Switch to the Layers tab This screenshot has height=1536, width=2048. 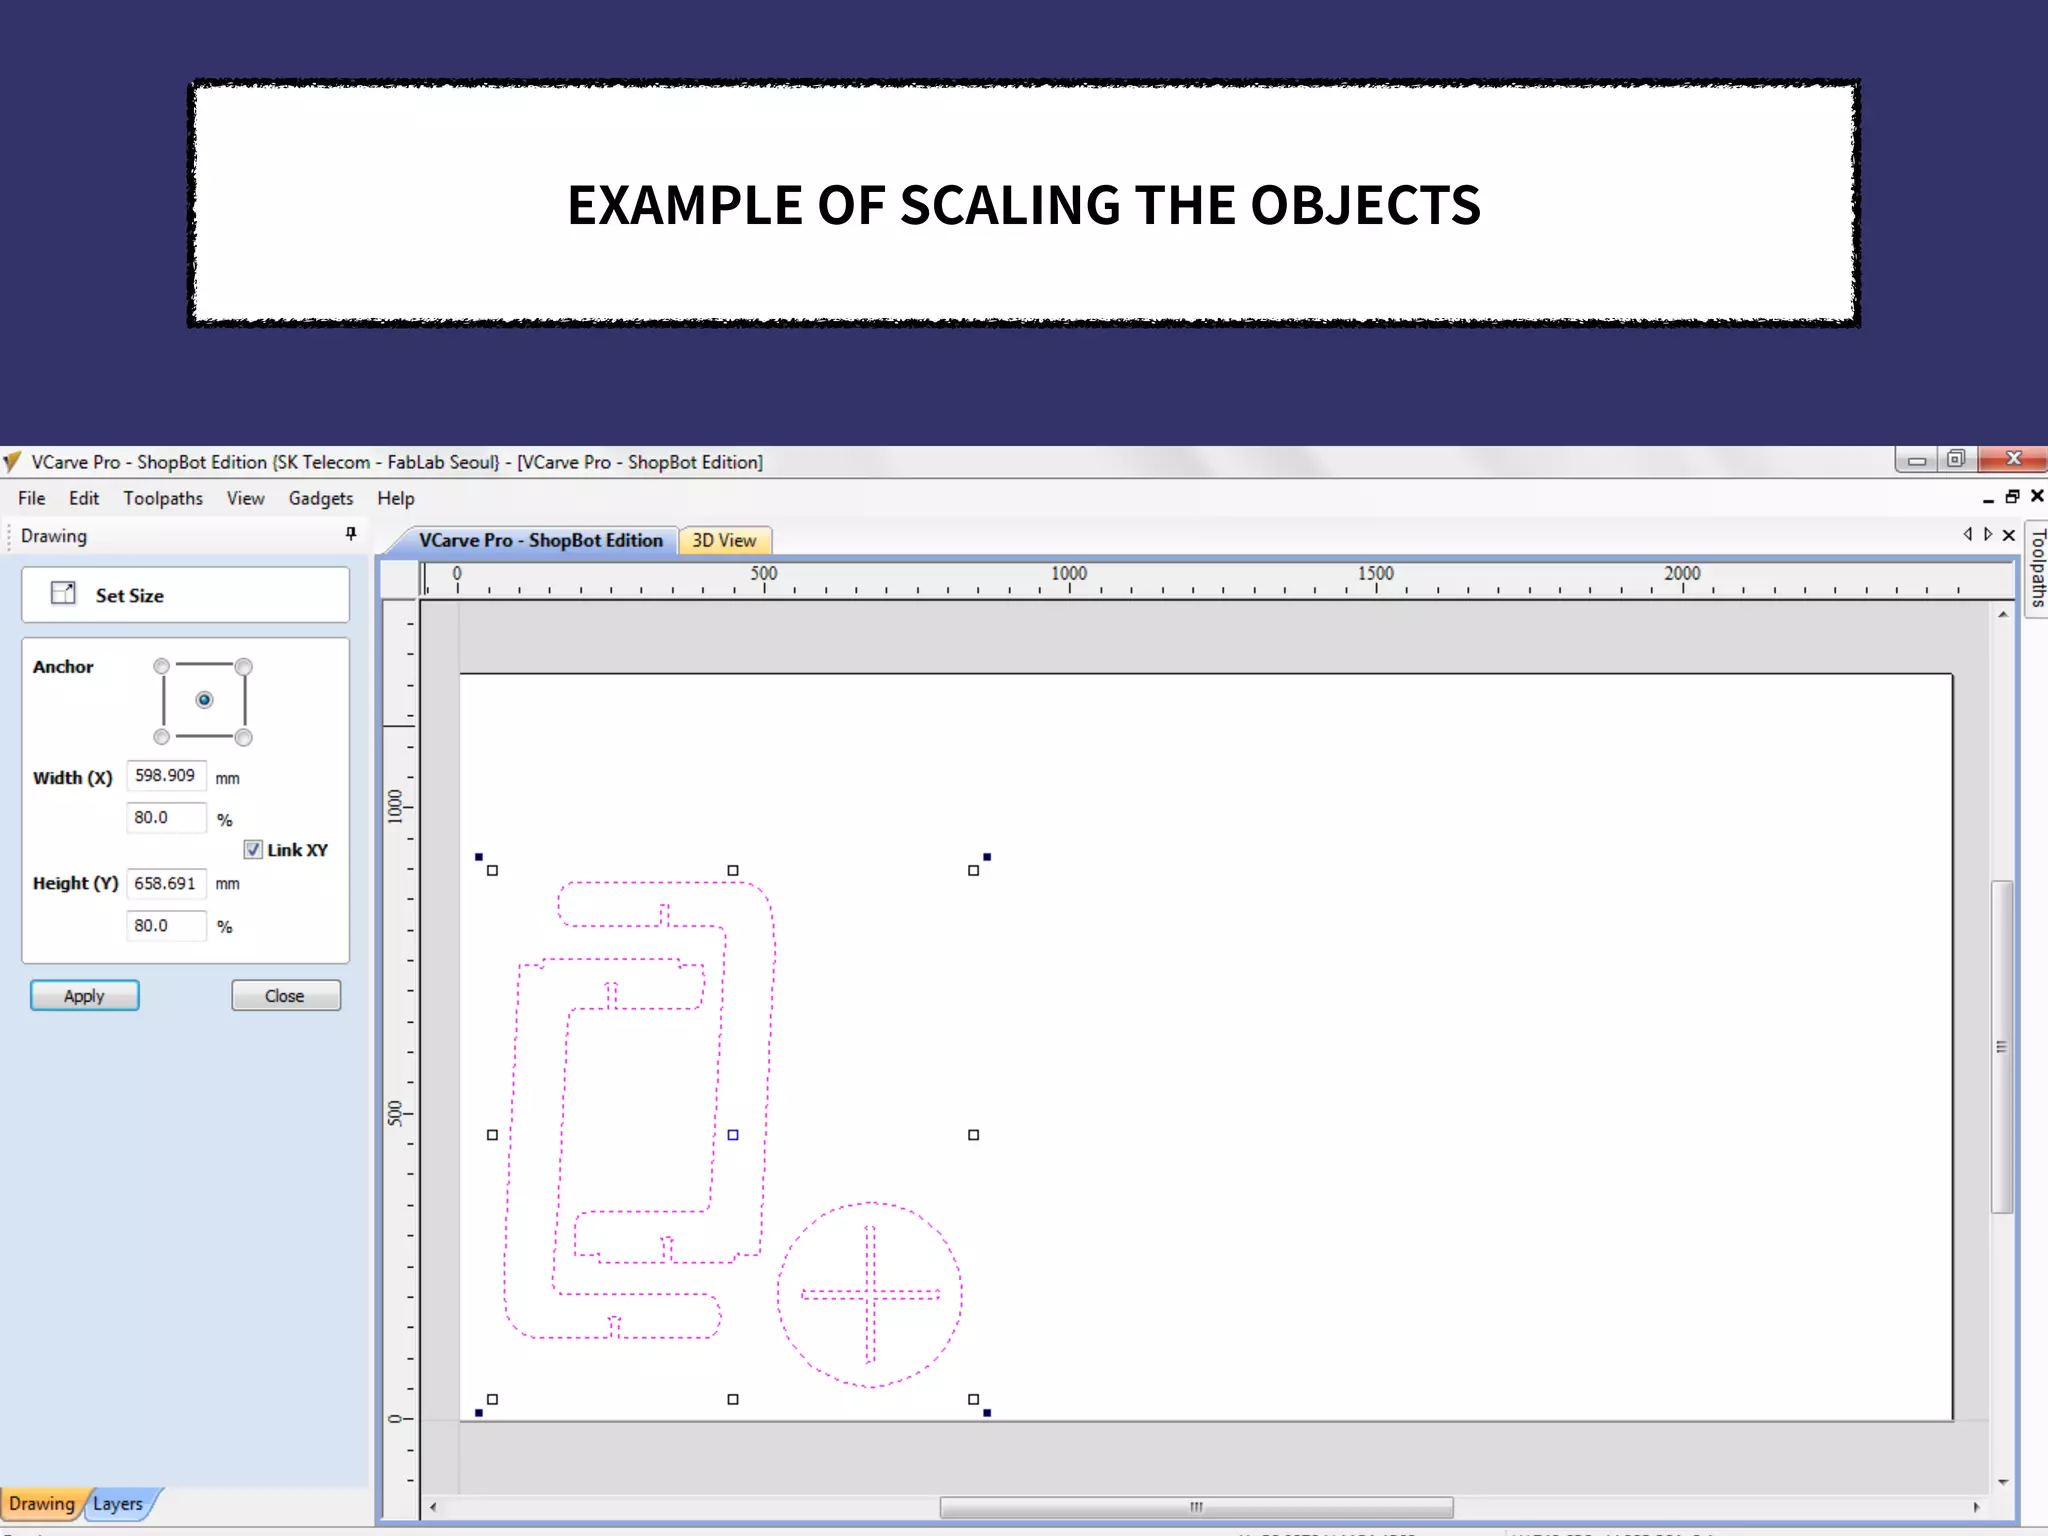tap(118, 1504)
